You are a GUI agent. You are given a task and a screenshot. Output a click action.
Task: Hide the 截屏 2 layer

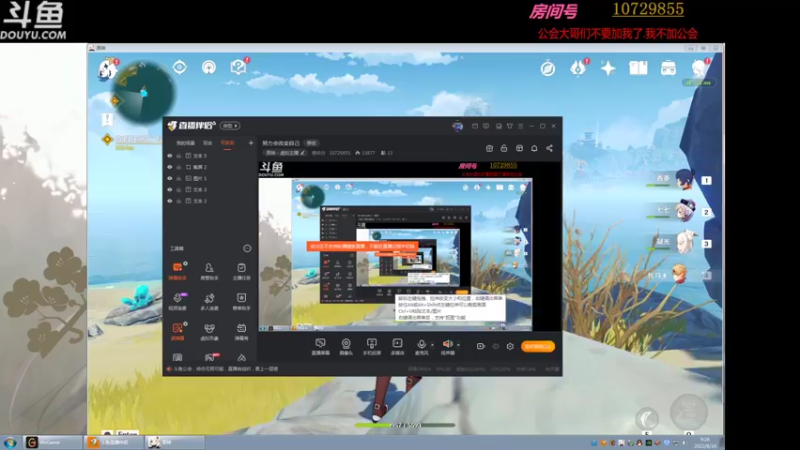170,167
